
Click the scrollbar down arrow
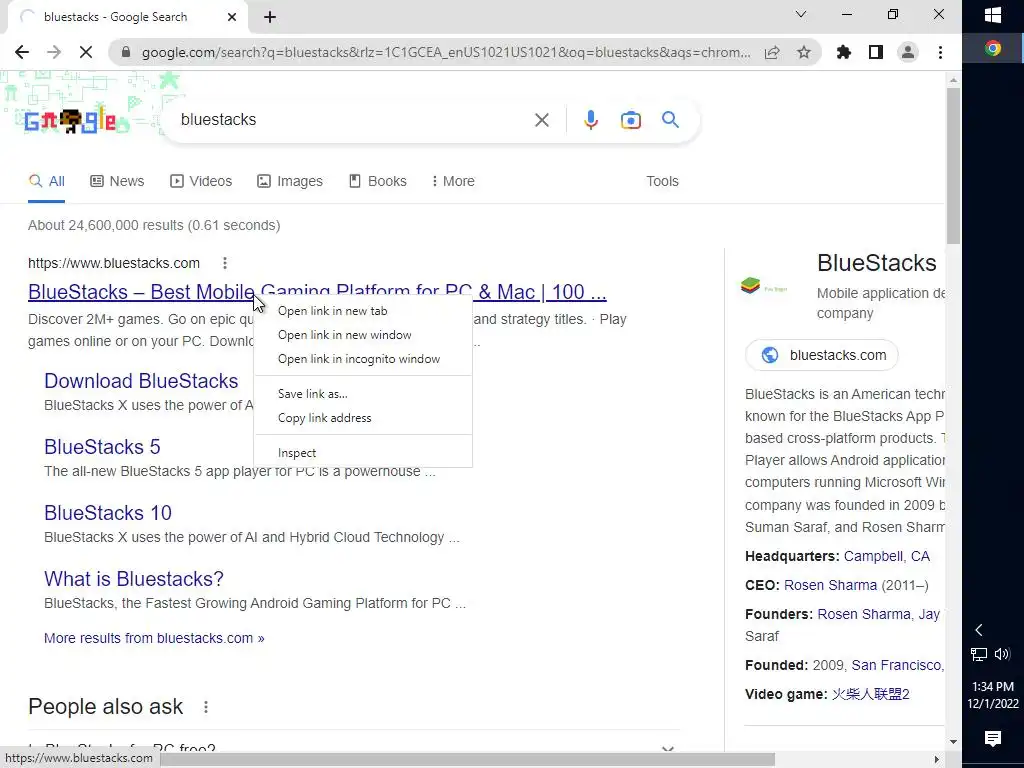pos(953,742)
